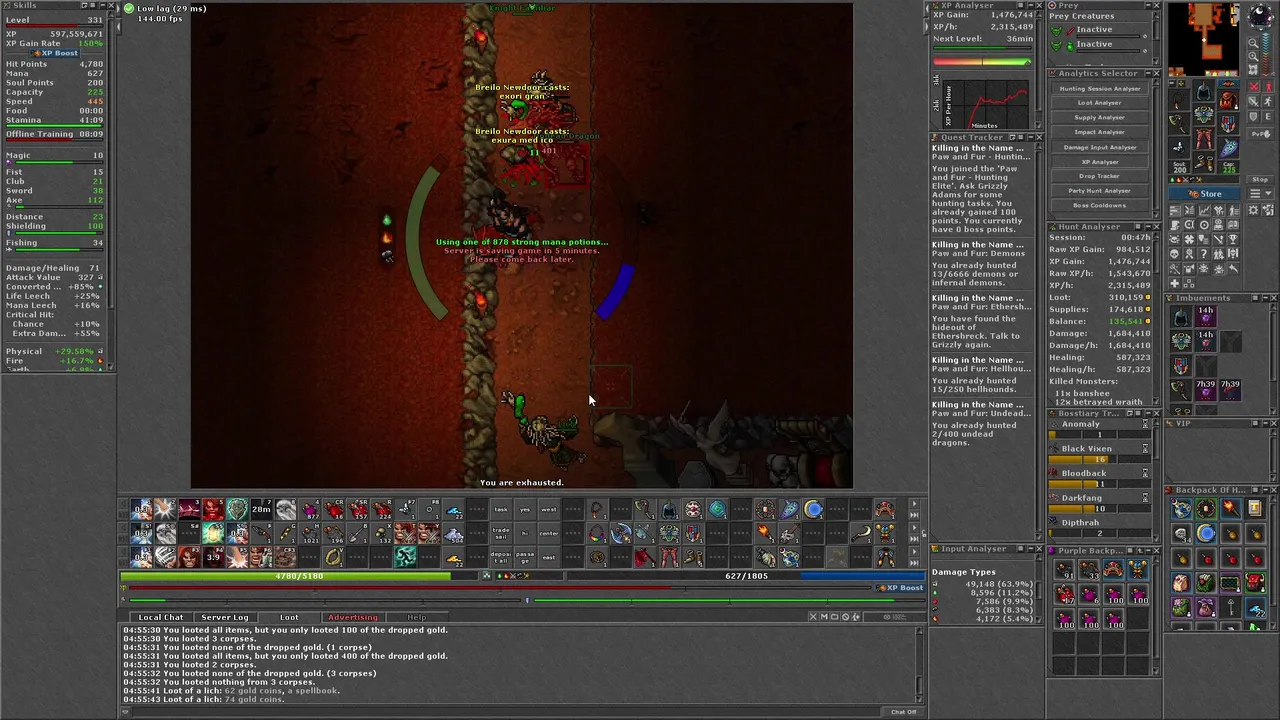1280x720 pixels.
Task: Collapse the Hunt Analyser panel
Action: point(1148,227)
